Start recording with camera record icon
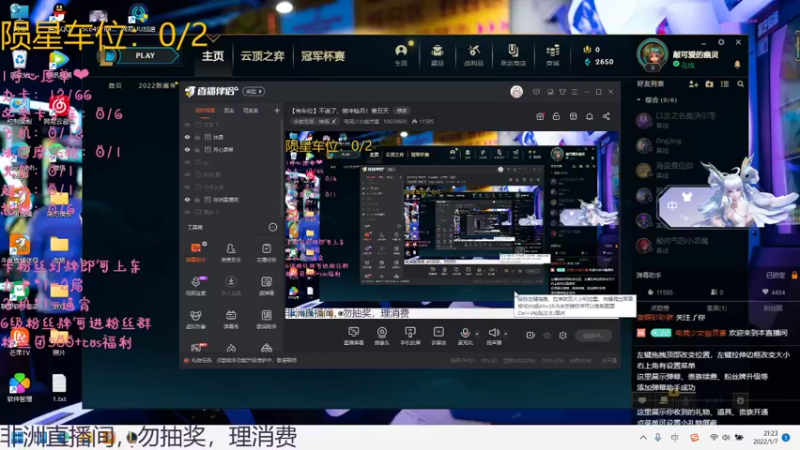The width and height of the screenshot is (800, 450). (531, 335)
